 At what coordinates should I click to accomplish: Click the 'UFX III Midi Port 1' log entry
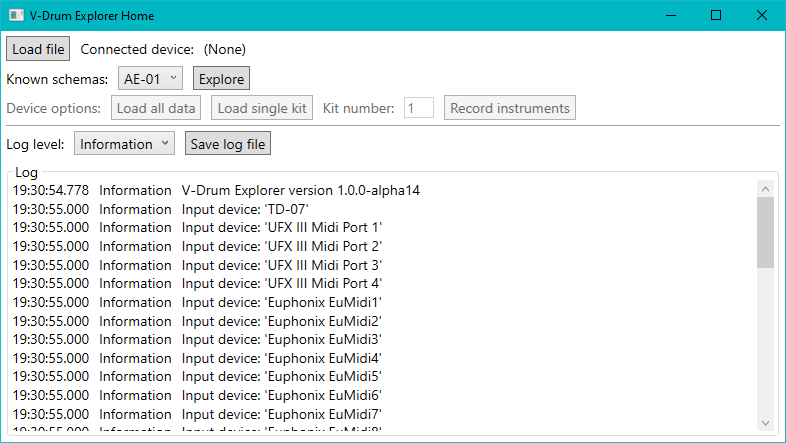click(282, 227)
